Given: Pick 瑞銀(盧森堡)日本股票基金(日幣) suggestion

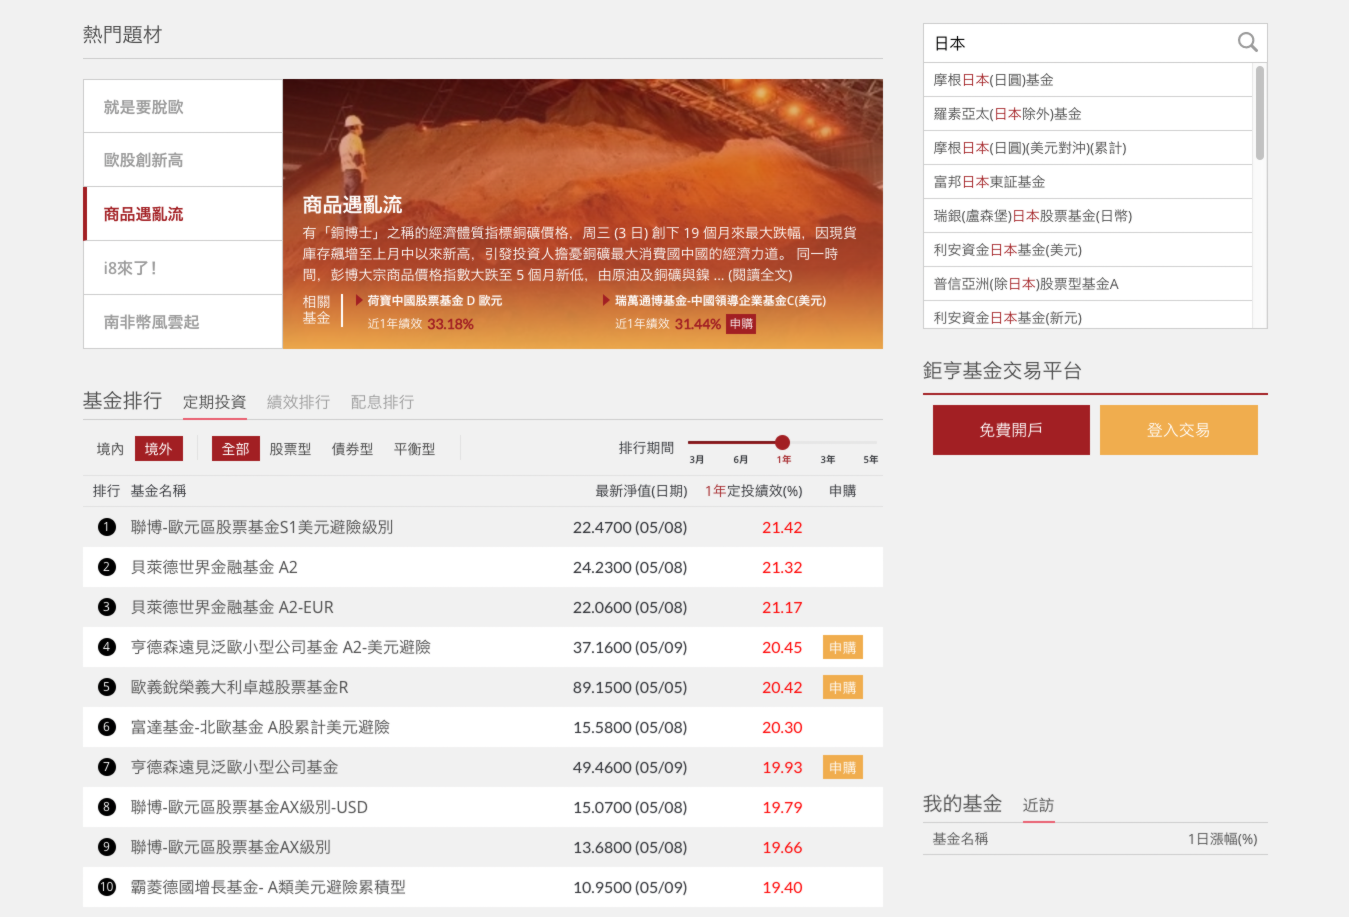Looking at the screenshot, I should pyautogui.click(x=1088, y=216).
